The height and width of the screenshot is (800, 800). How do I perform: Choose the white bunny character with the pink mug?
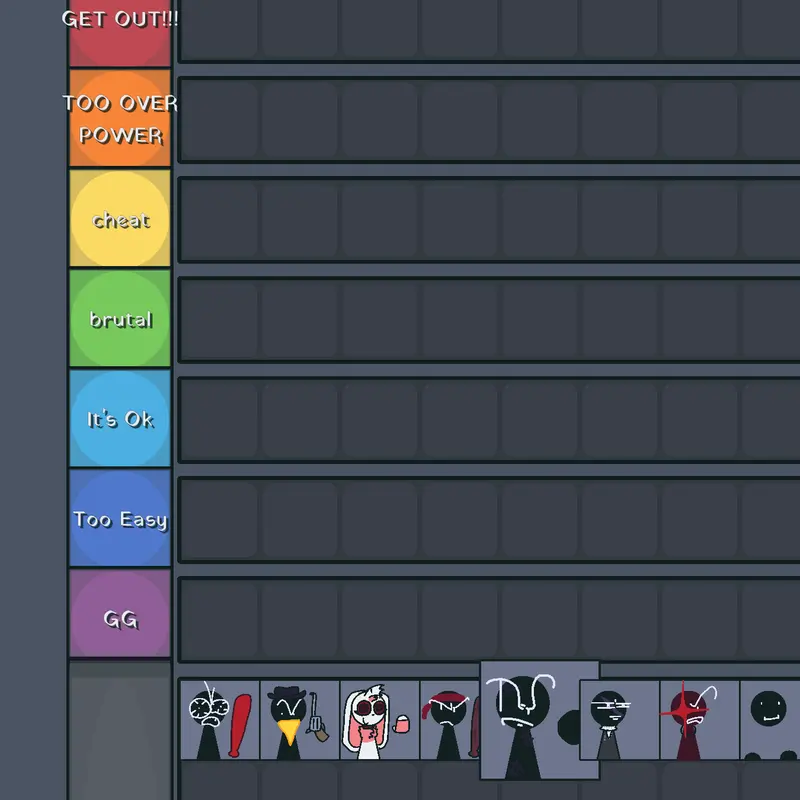(x=380, y=720)
